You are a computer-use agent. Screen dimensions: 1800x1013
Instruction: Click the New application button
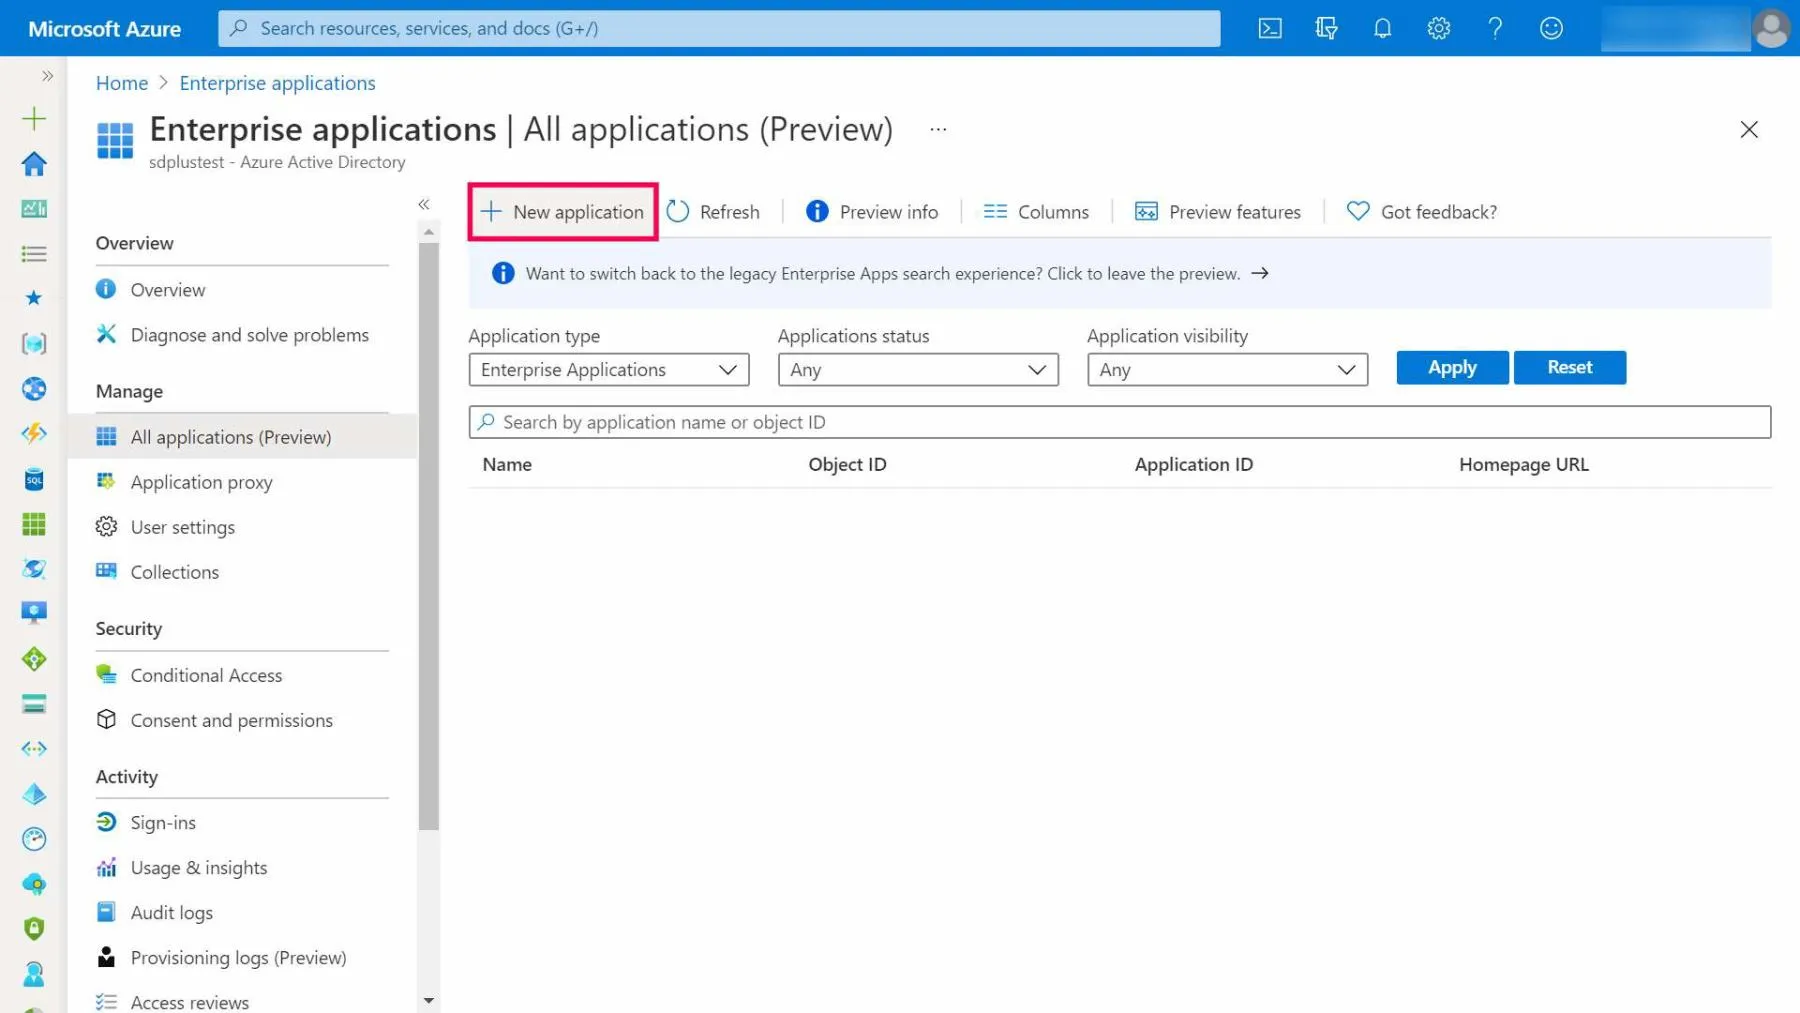563,212
